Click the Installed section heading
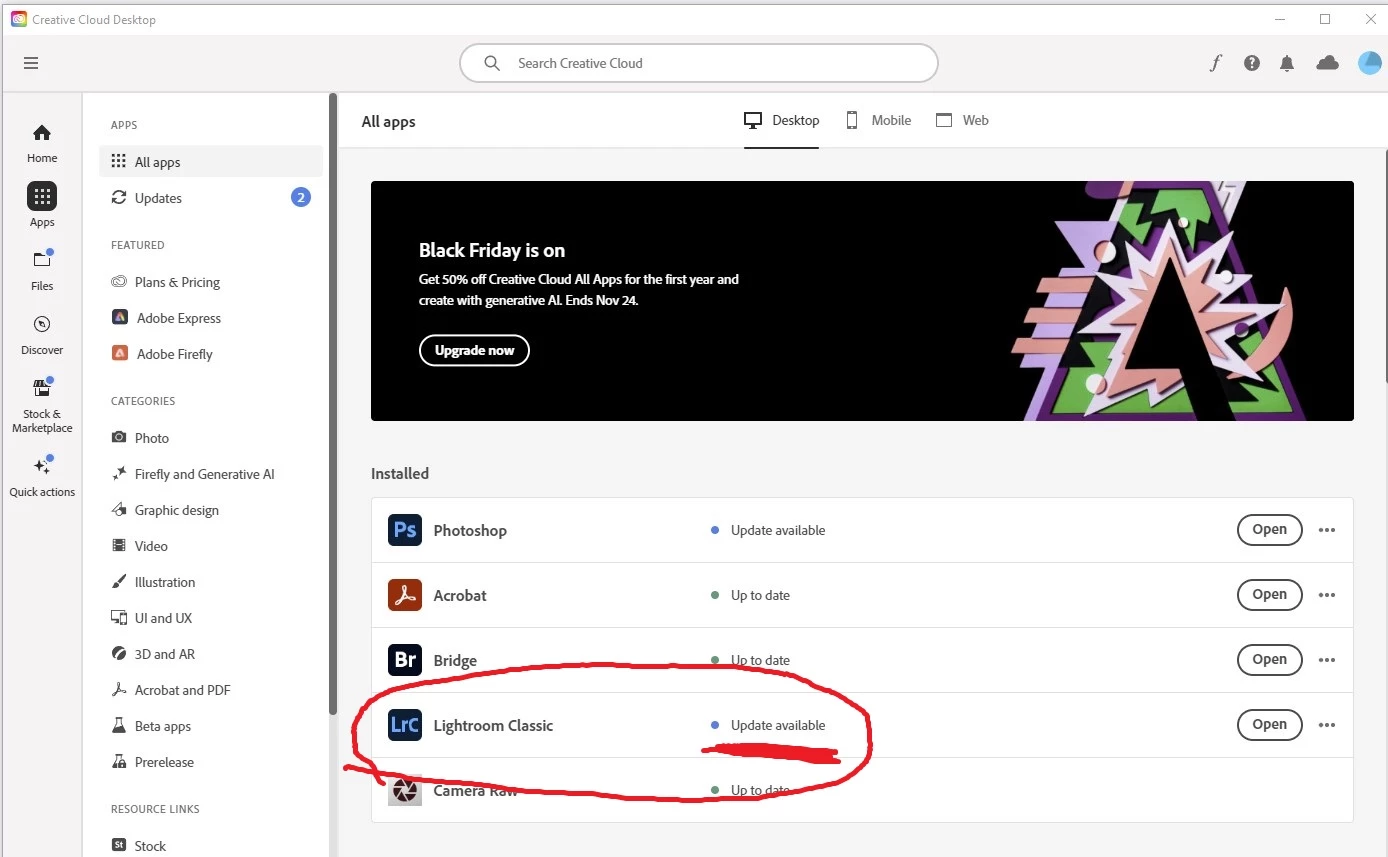Image resolution: width=1388 pixels, height=857 pixels. pos(400,473)
